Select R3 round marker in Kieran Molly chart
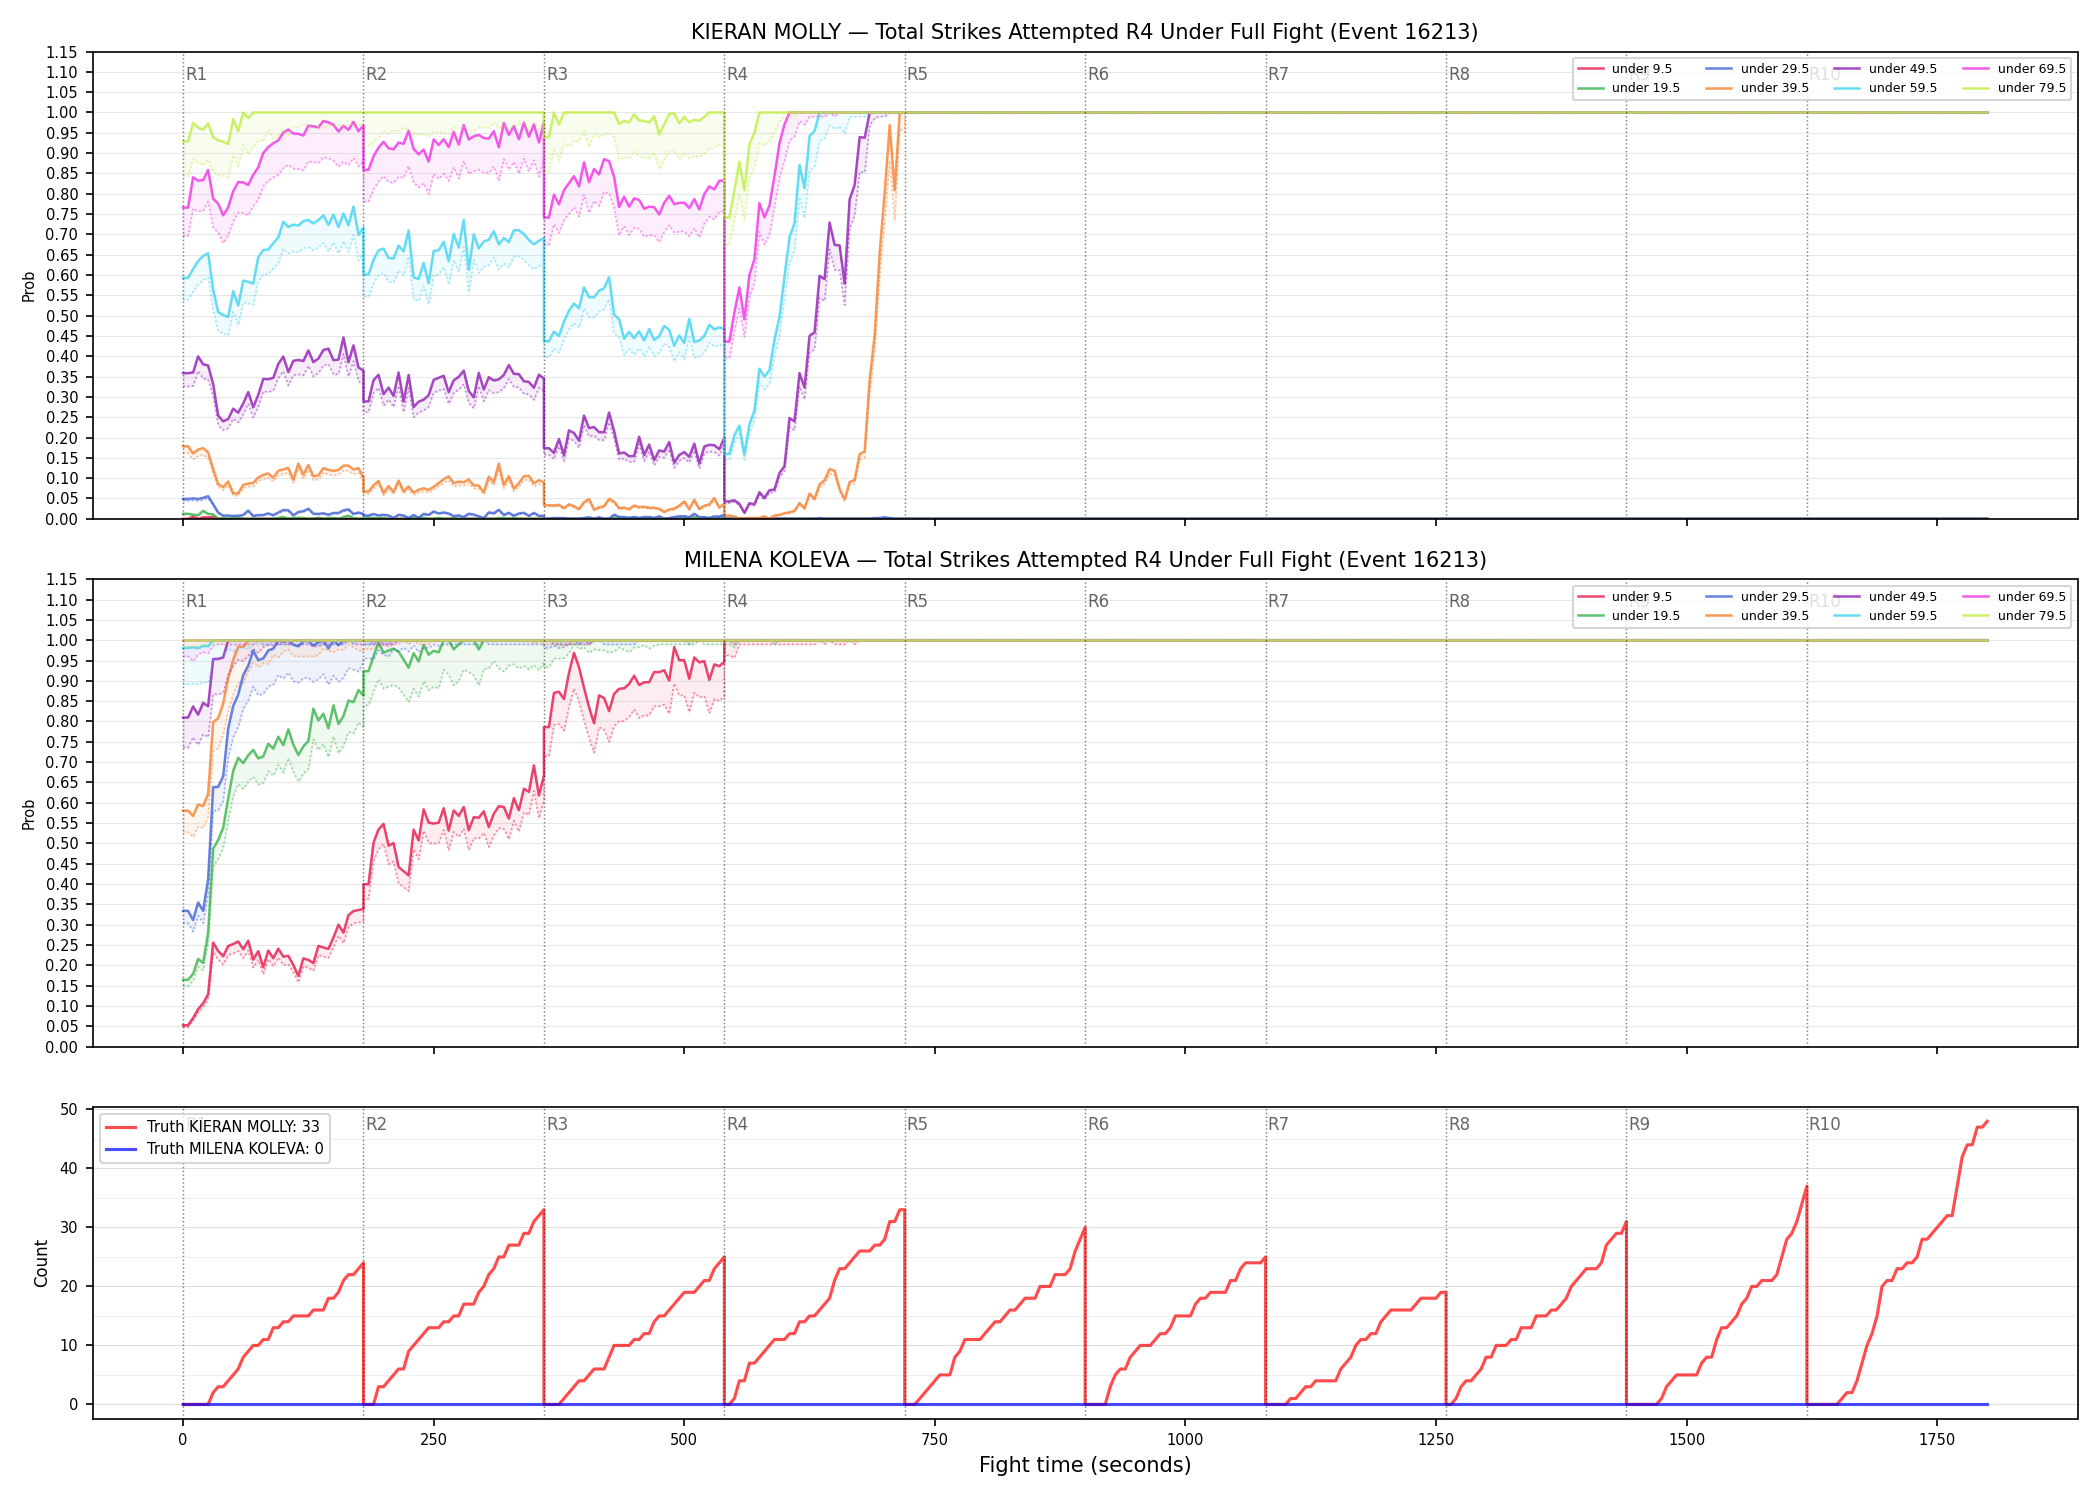2100x1500 pixels. (x=557, y=74)
